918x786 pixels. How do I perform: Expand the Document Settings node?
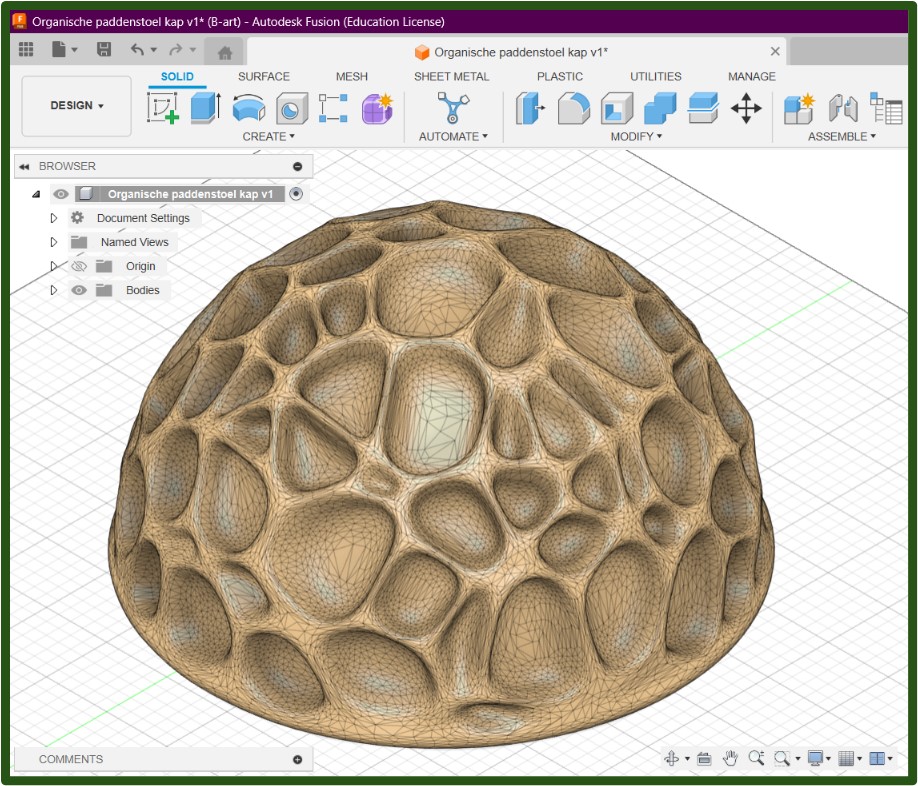[x=54, y=218]
